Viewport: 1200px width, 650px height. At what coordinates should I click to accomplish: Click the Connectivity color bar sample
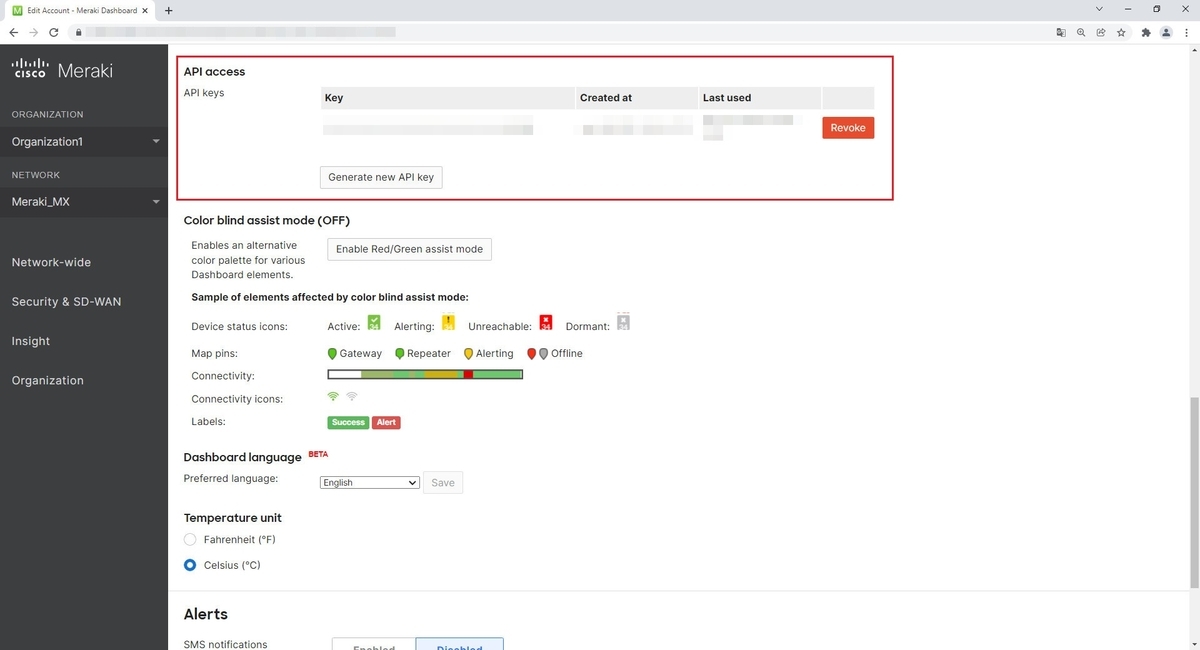(x=424, y=373)
